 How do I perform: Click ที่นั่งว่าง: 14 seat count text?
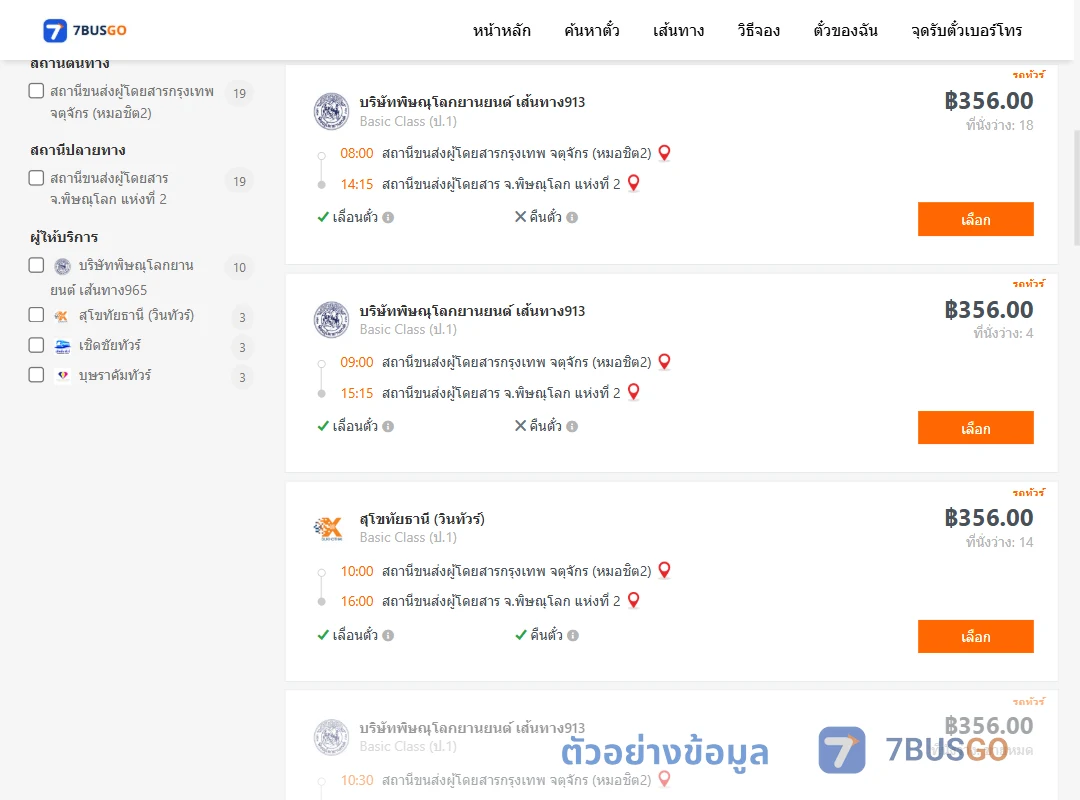[999, 542]
